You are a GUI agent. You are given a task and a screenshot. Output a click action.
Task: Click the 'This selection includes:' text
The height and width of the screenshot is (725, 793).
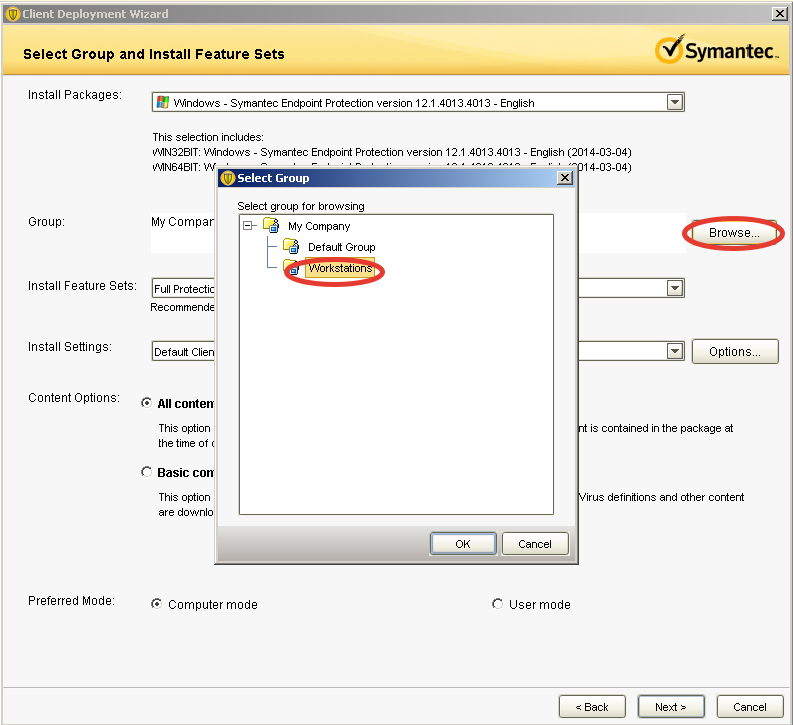click(208, 137)
